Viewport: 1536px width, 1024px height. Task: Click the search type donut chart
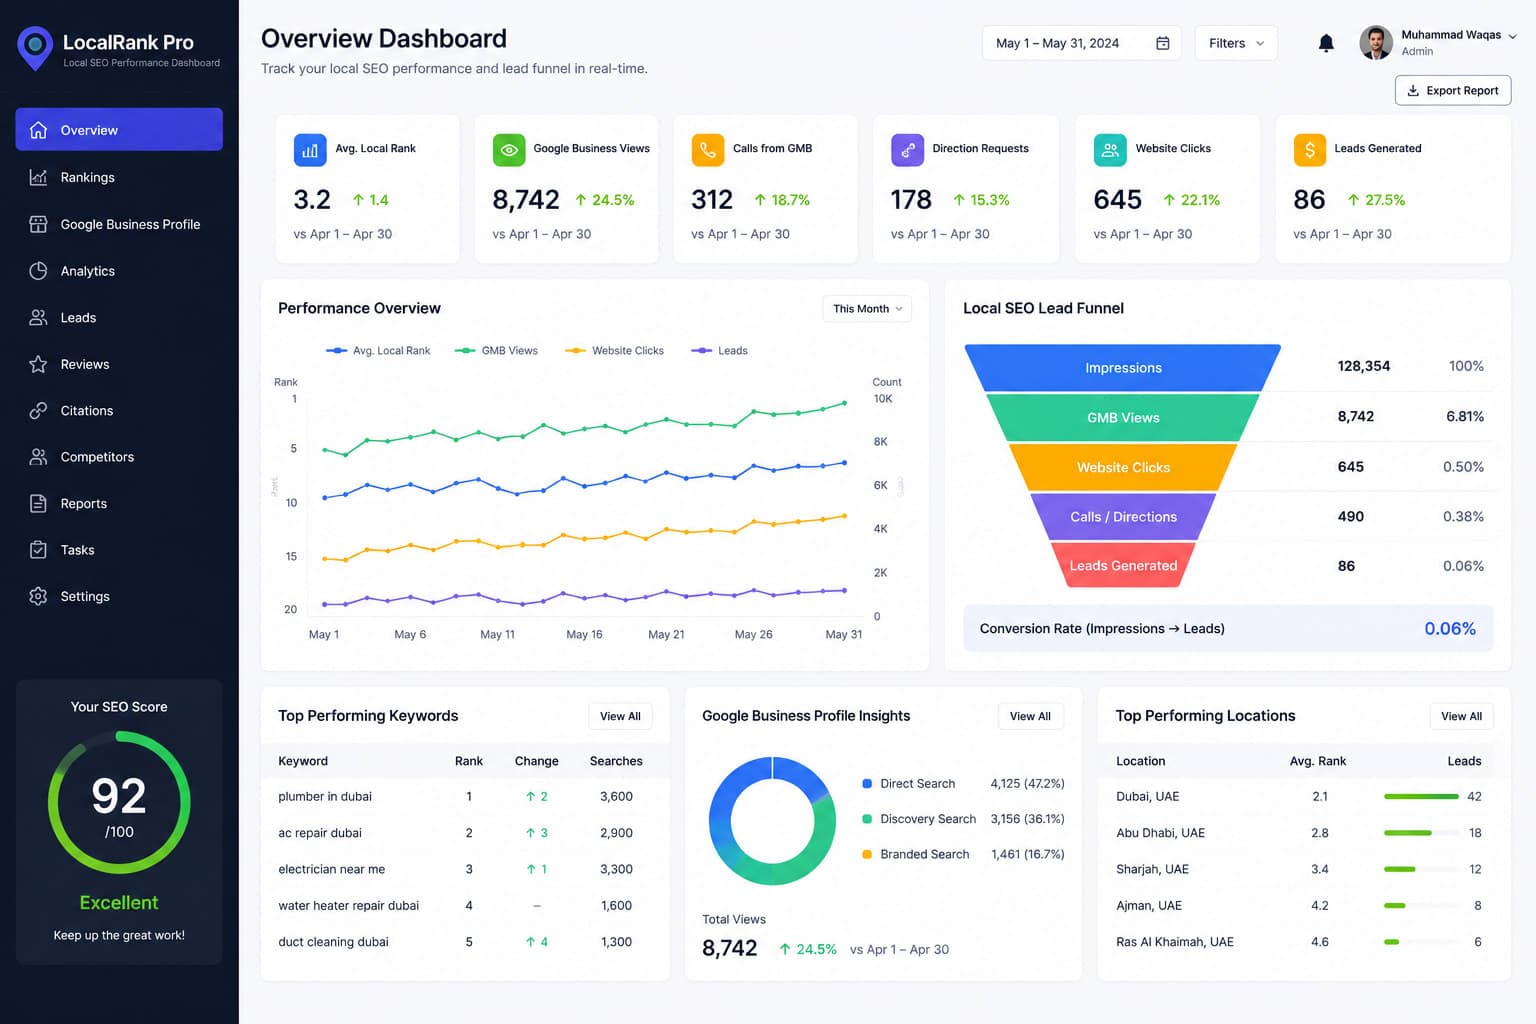(x=772, y=821)
